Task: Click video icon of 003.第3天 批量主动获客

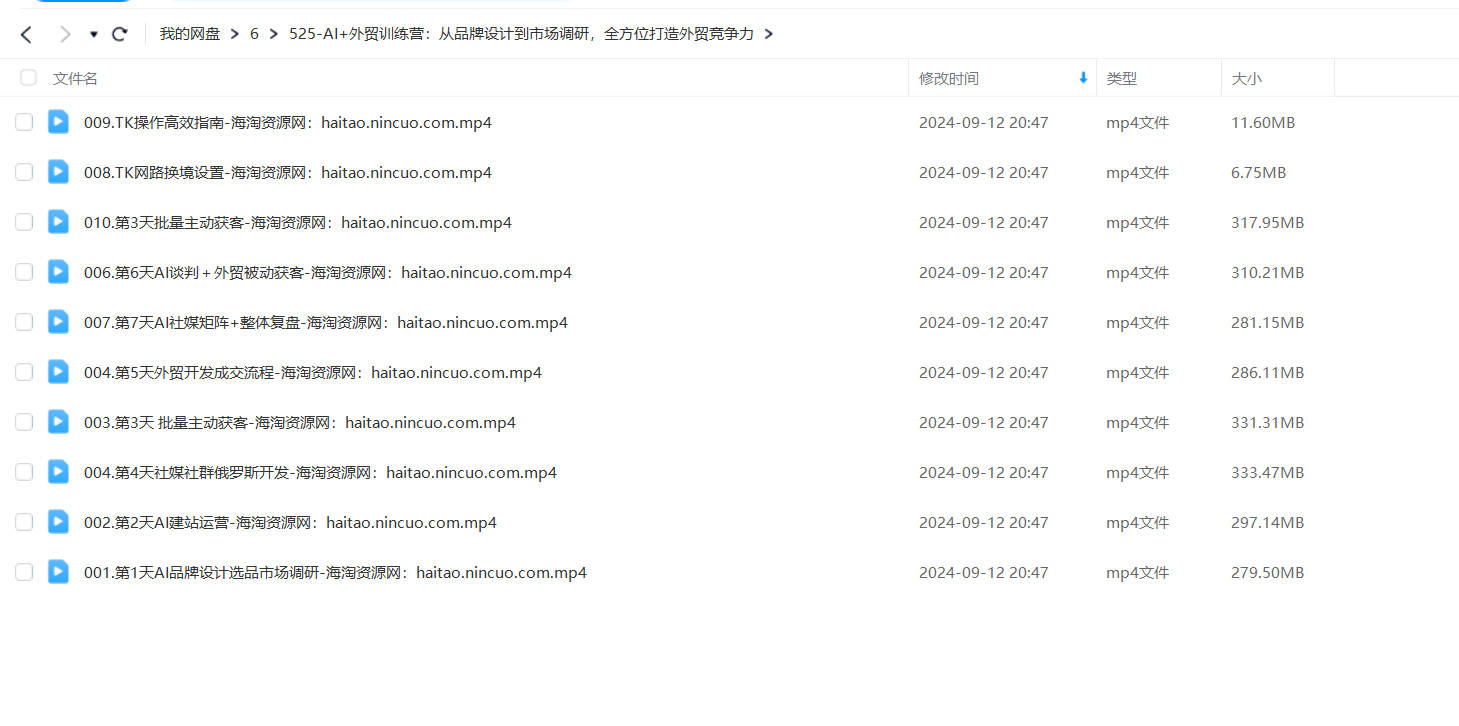Action: [59, 421]
